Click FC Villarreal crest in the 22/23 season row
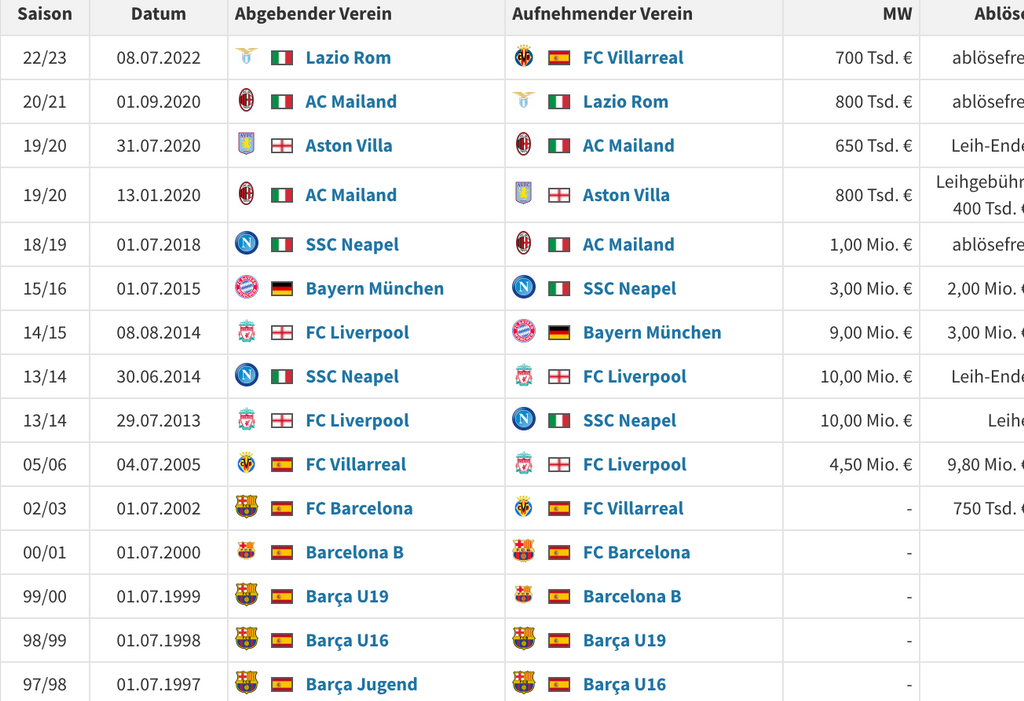 click(524, 57)
